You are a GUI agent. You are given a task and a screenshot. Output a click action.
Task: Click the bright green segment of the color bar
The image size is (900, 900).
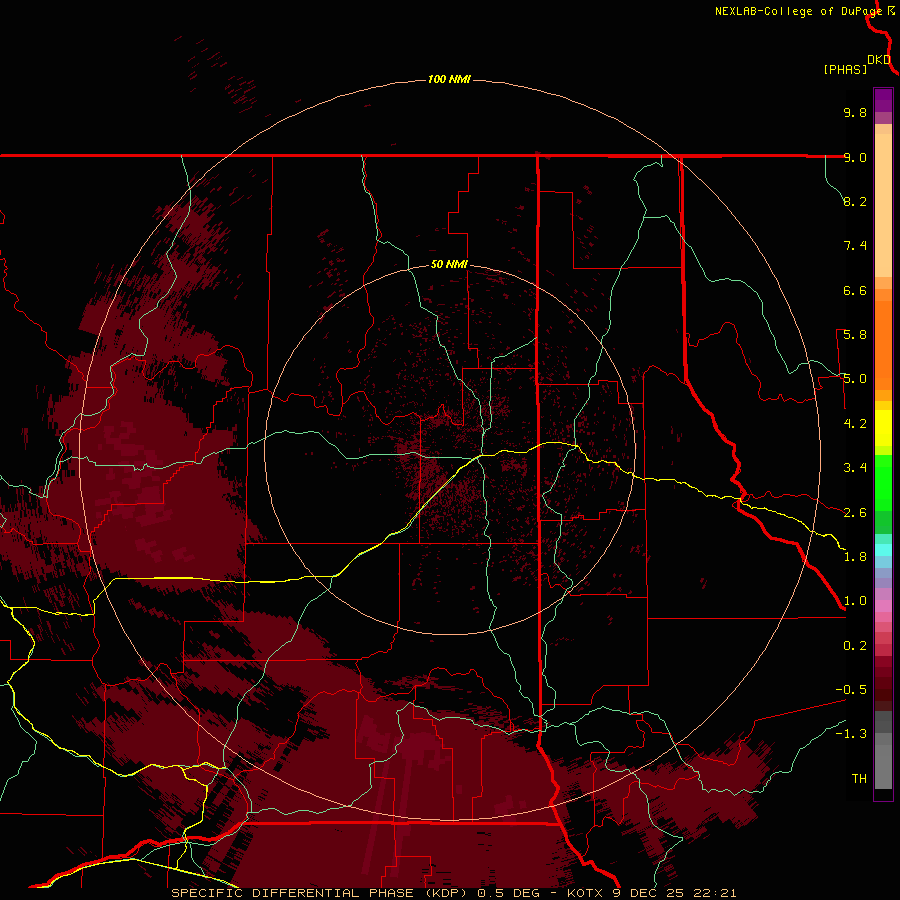[883, 482]
